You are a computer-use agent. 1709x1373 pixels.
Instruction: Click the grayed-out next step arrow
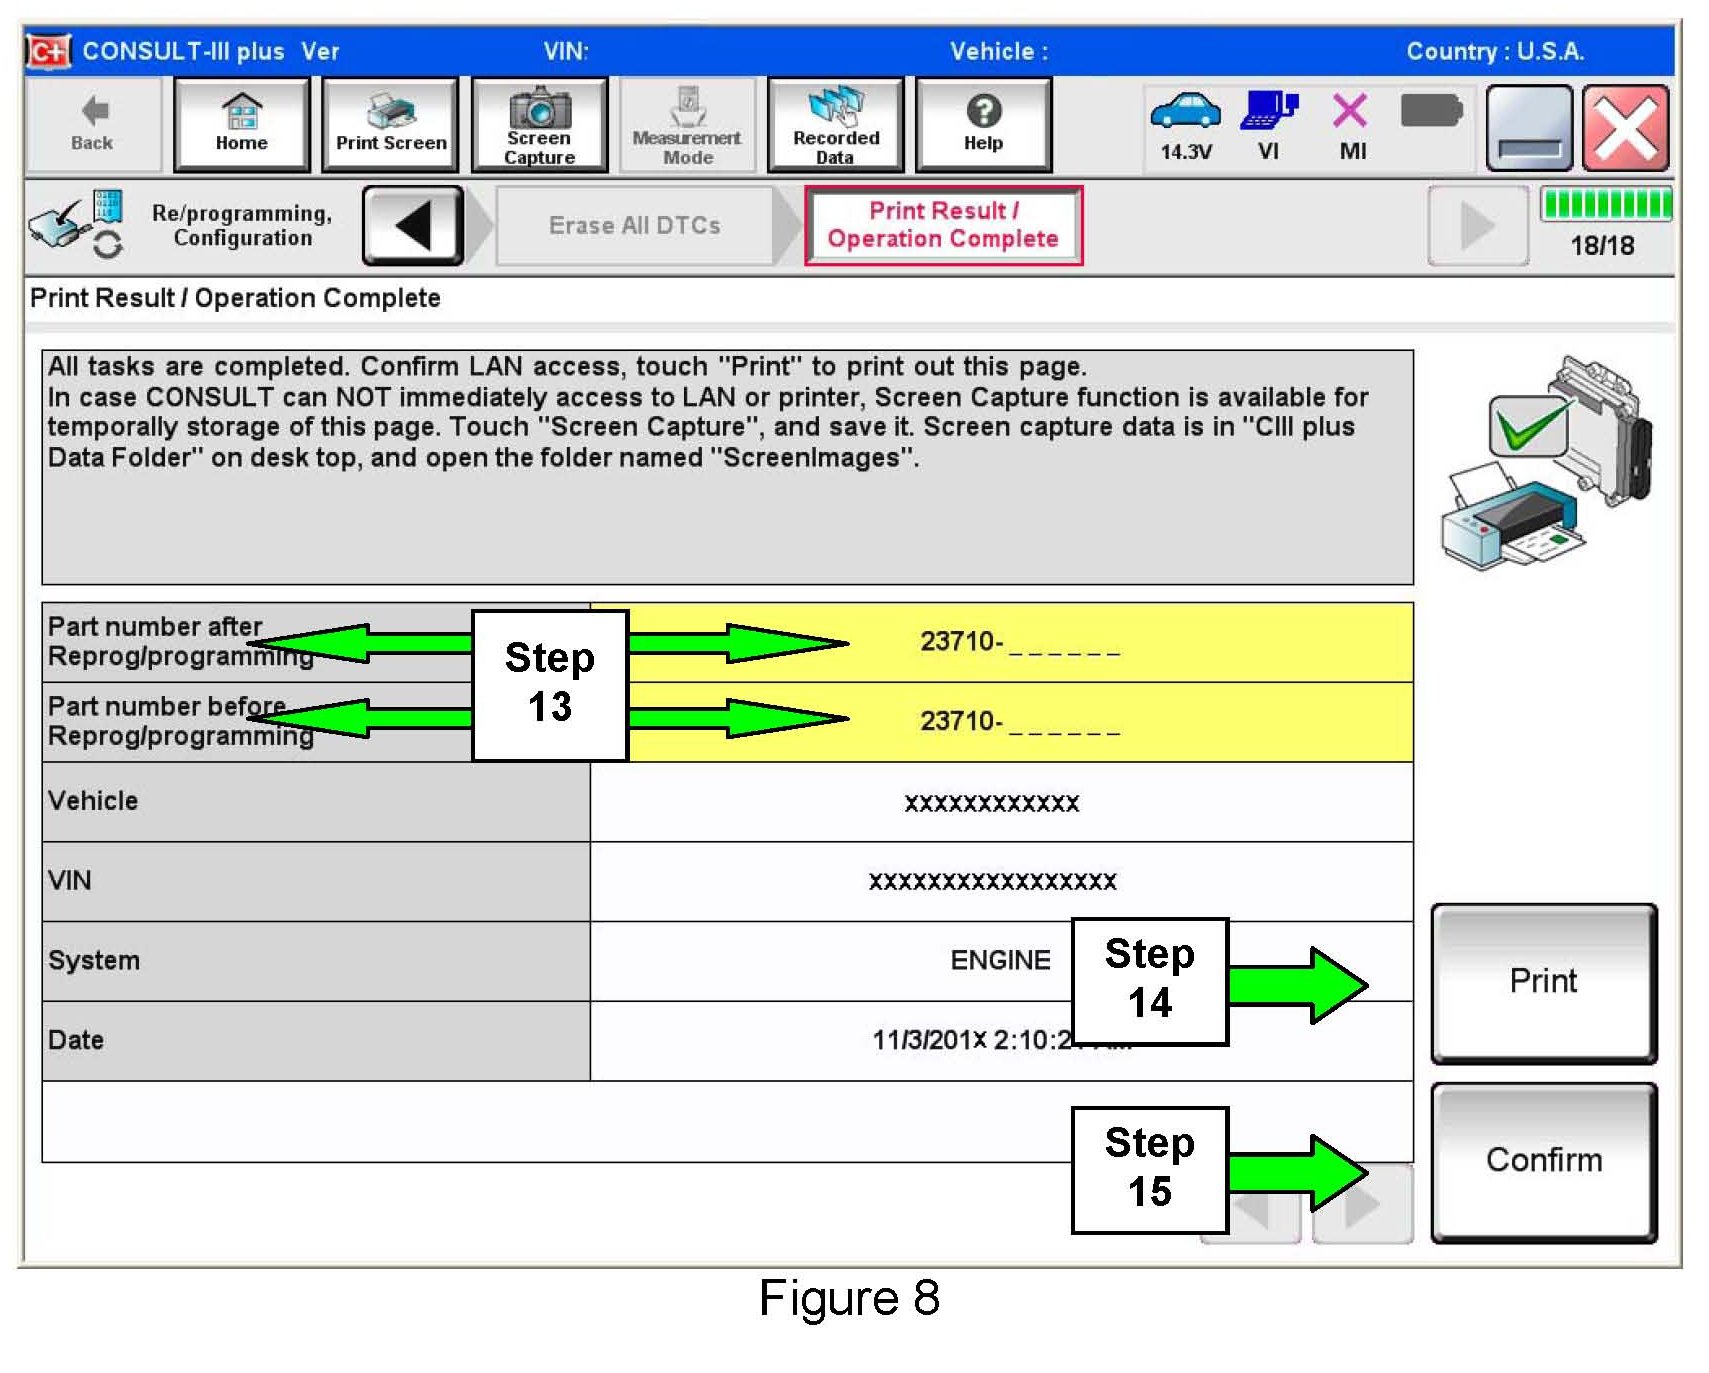tap(1476, 226)
